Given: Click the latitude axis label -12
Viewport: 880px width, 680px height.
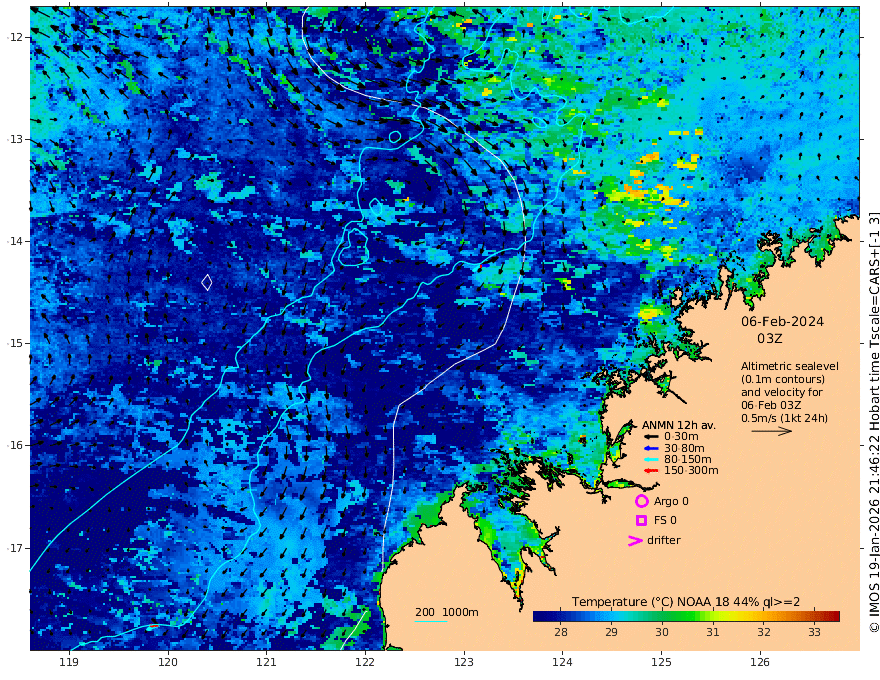Looking at the screenshot, I should [15, 37].
